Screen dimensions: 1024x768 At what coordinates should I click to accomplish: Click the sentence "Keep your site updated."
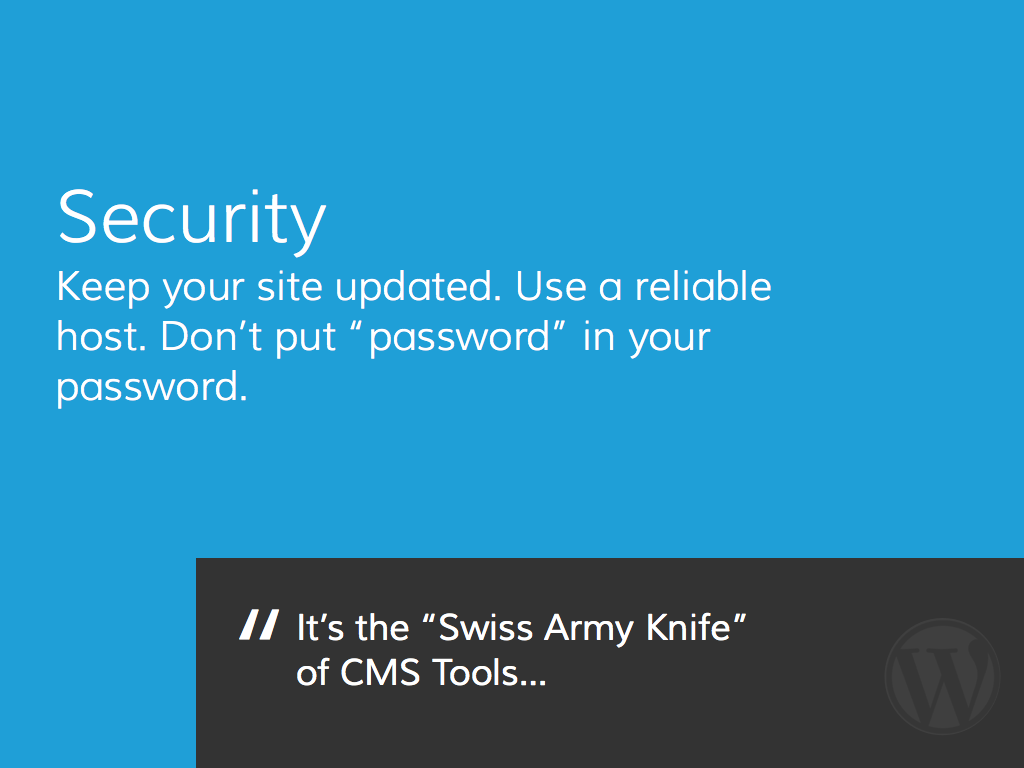tap(277, 288)
